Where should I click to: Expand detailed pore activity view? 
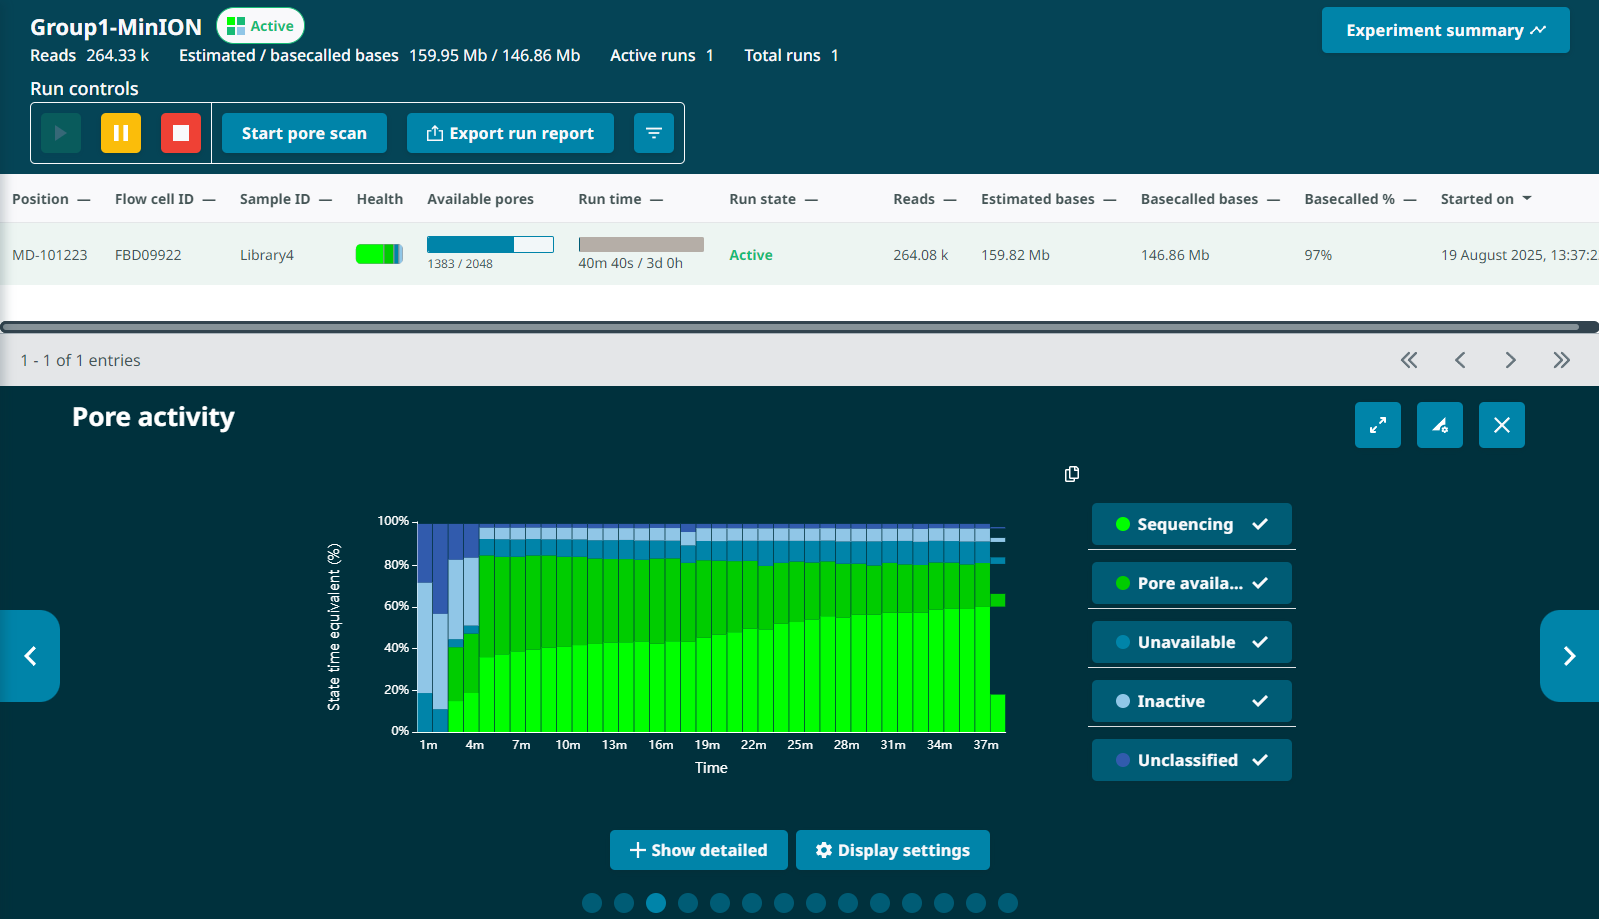point(698,850)
